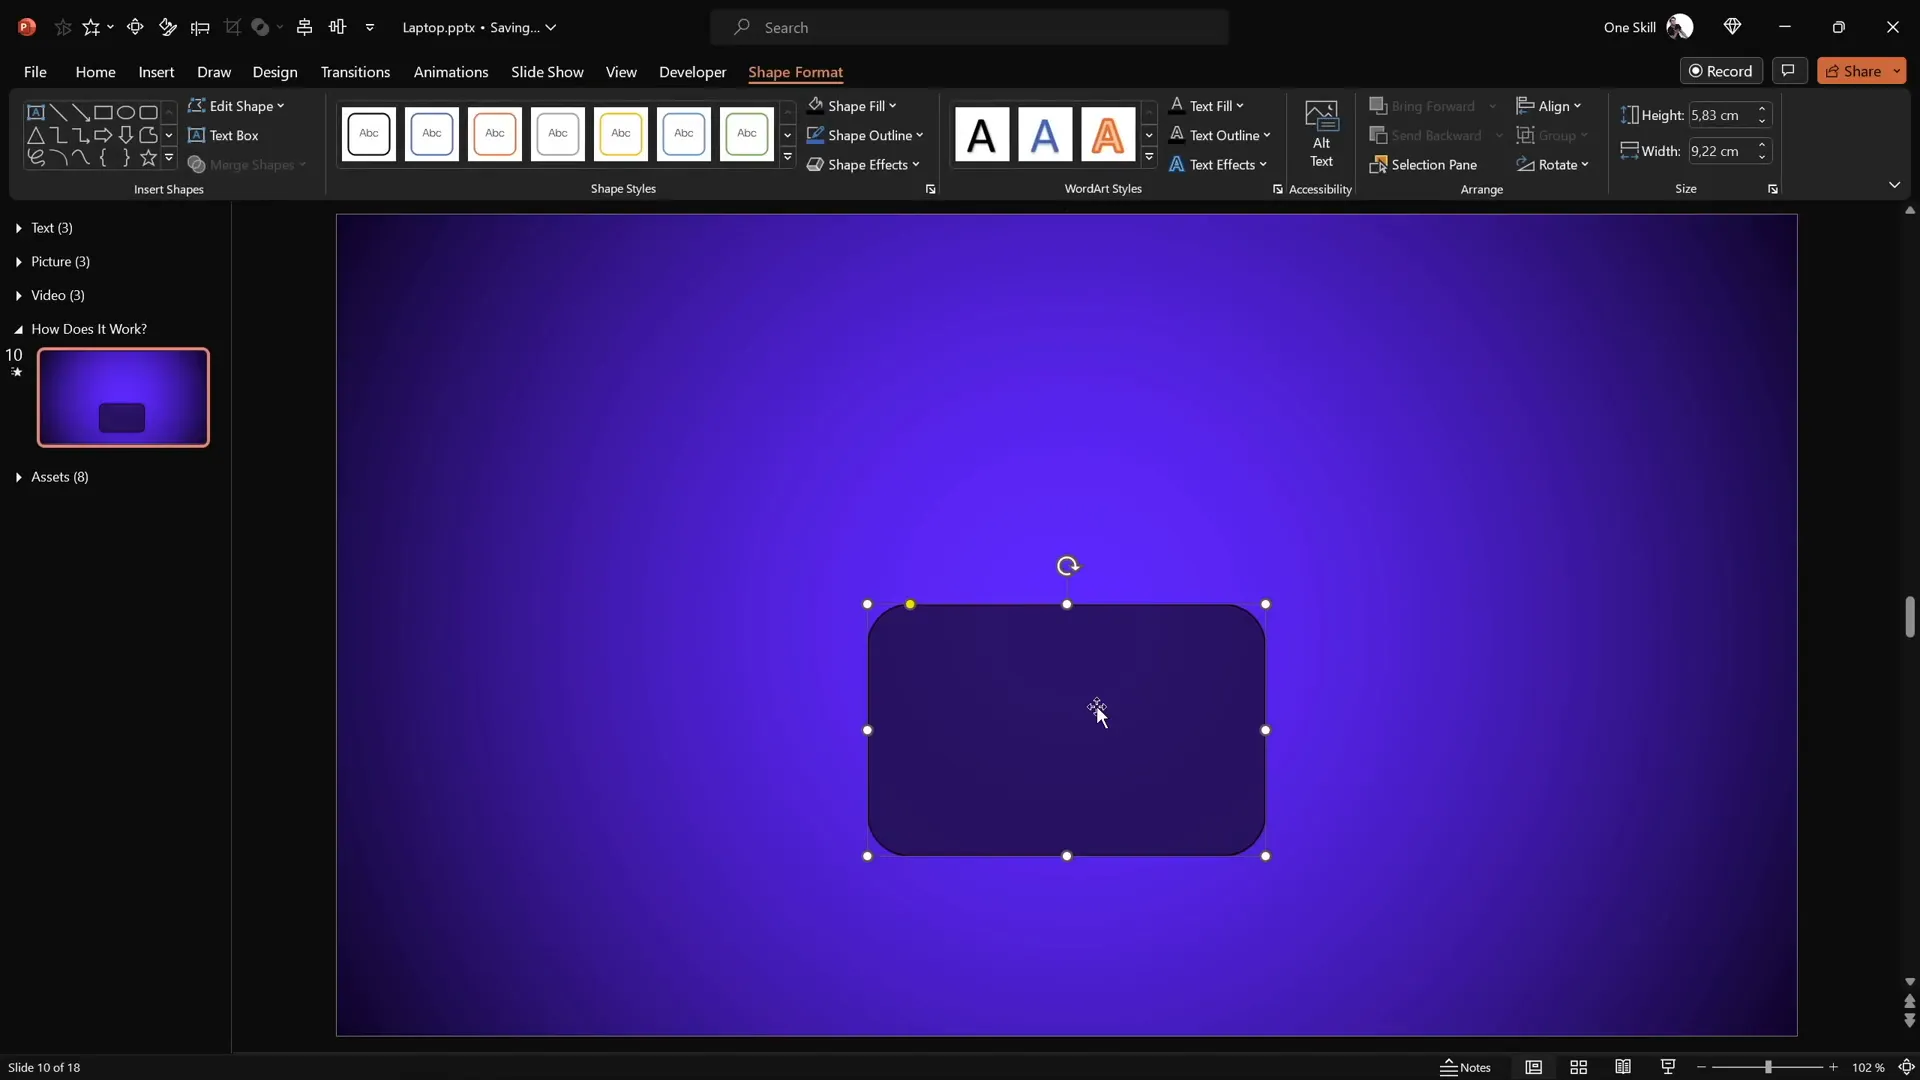
Task: Start Slide Show from status bar
Action: [x=1666, y=1067]
